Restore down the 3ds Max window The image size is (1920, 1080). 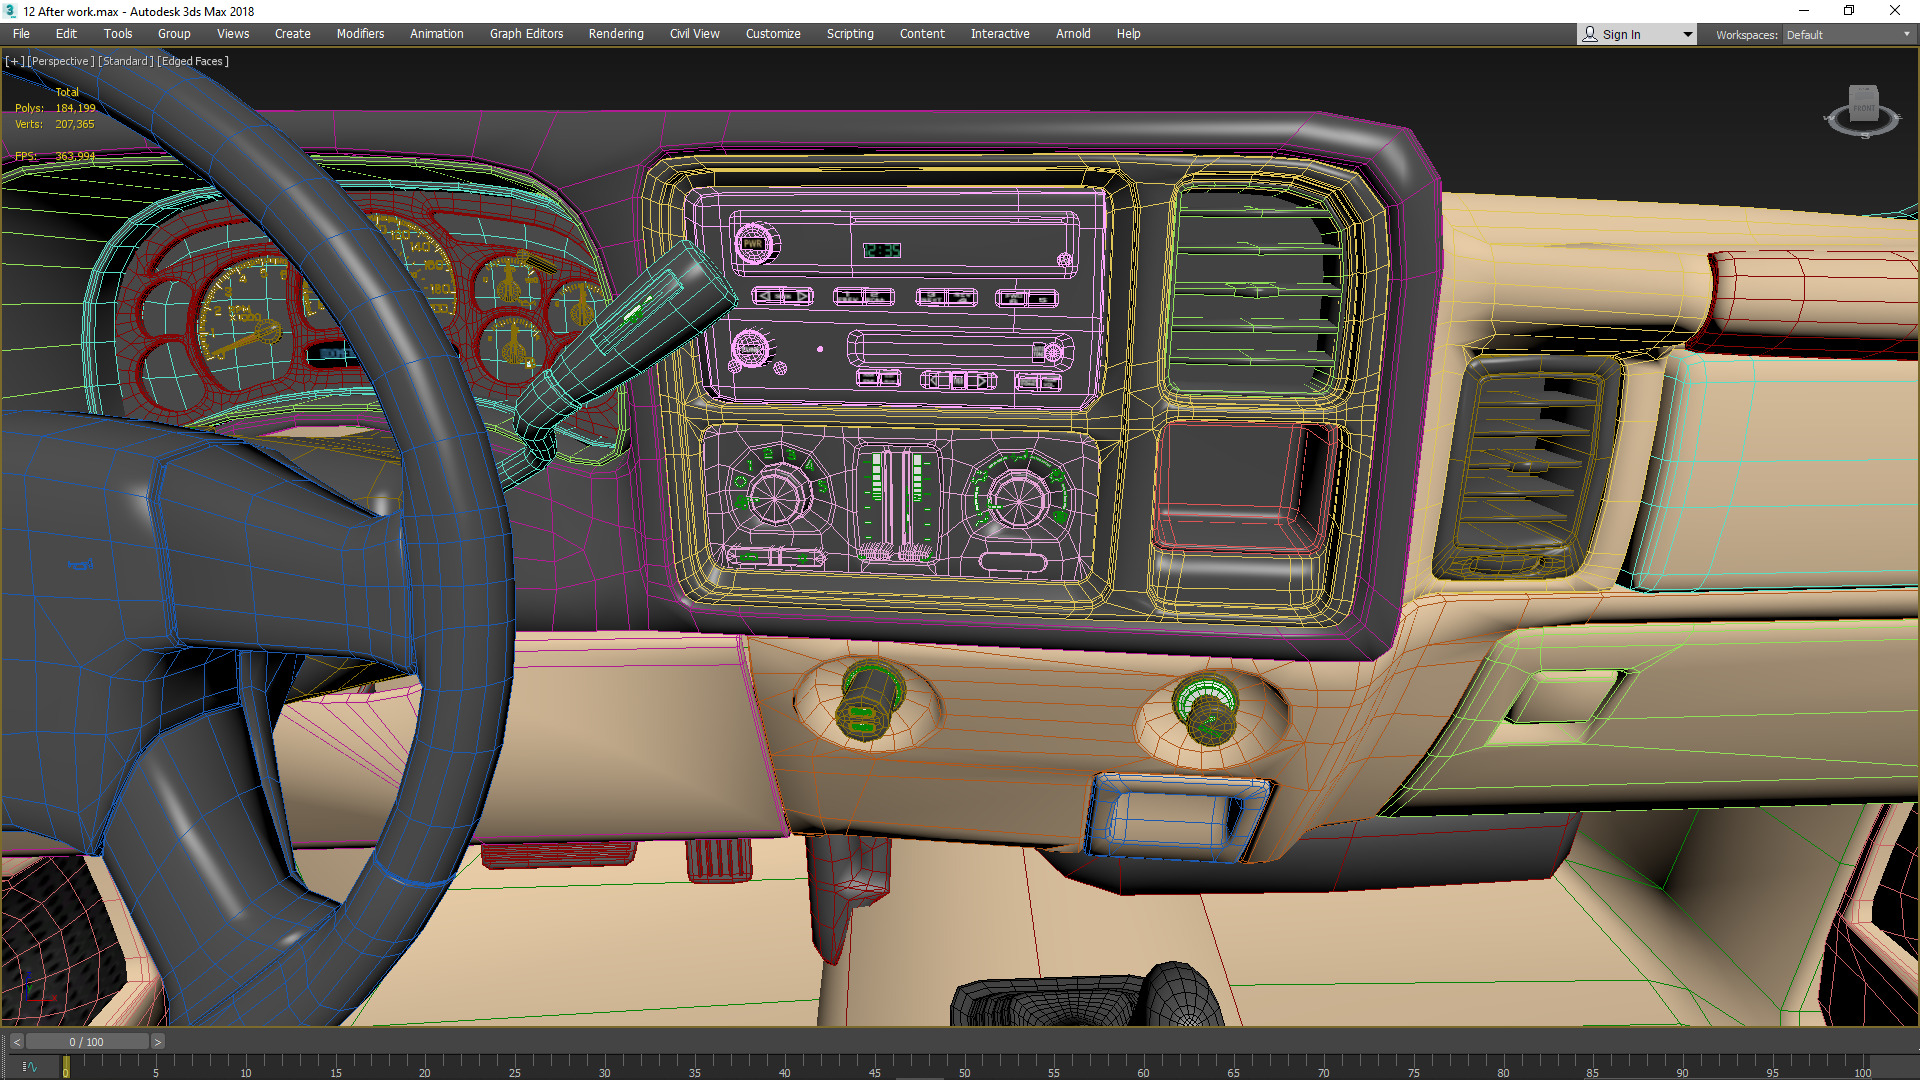1849,11
